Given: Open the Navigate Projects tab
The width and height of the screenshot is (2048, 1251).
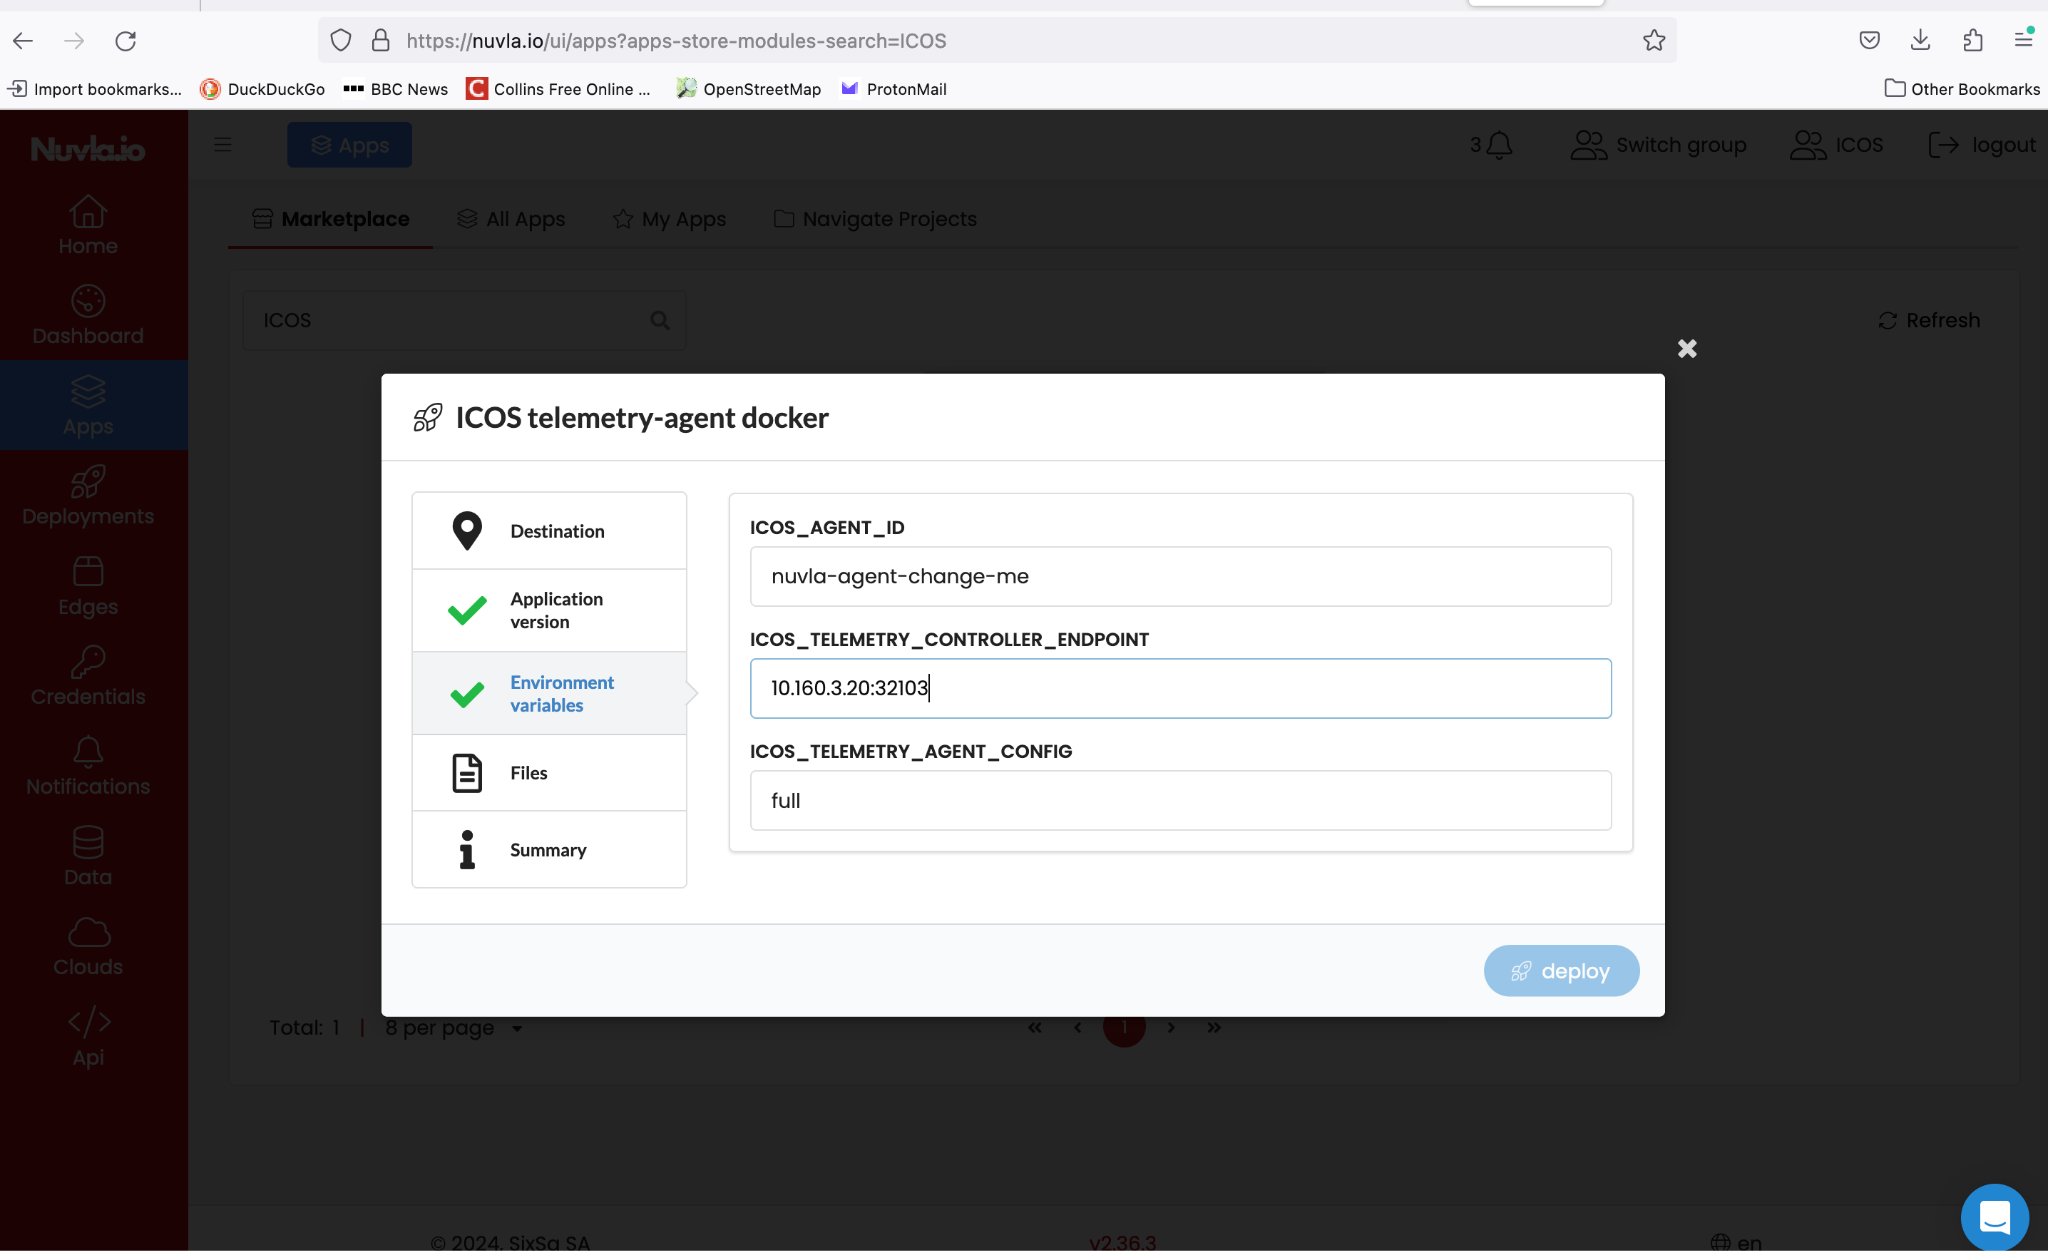Looking at the screenshot, I should (875, 219).
